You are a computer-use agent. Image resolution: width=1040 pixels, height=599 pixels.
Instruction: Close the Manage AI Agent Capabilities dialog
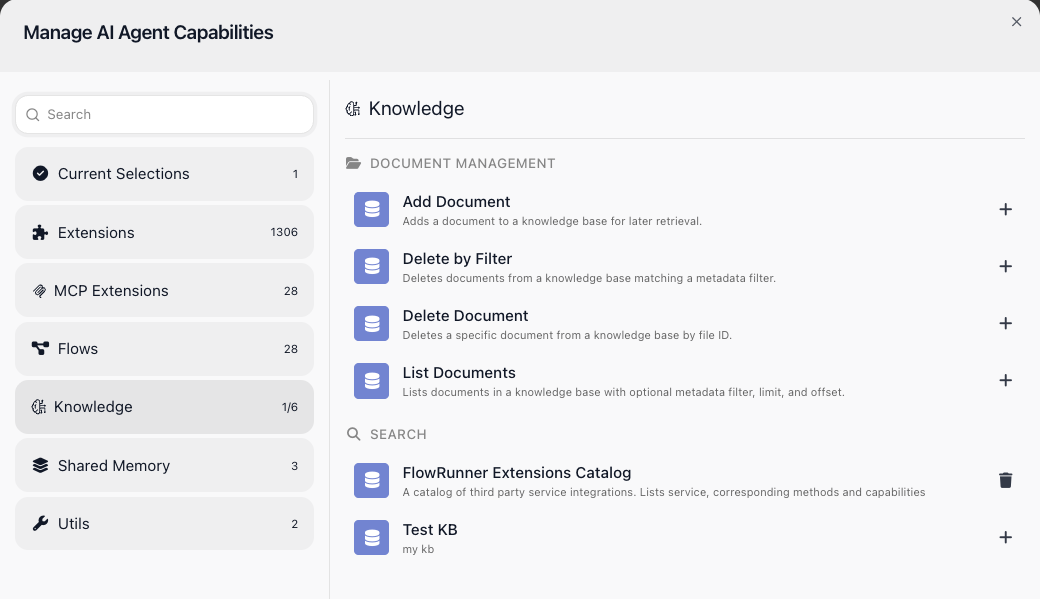click(x=1016, y=22)
